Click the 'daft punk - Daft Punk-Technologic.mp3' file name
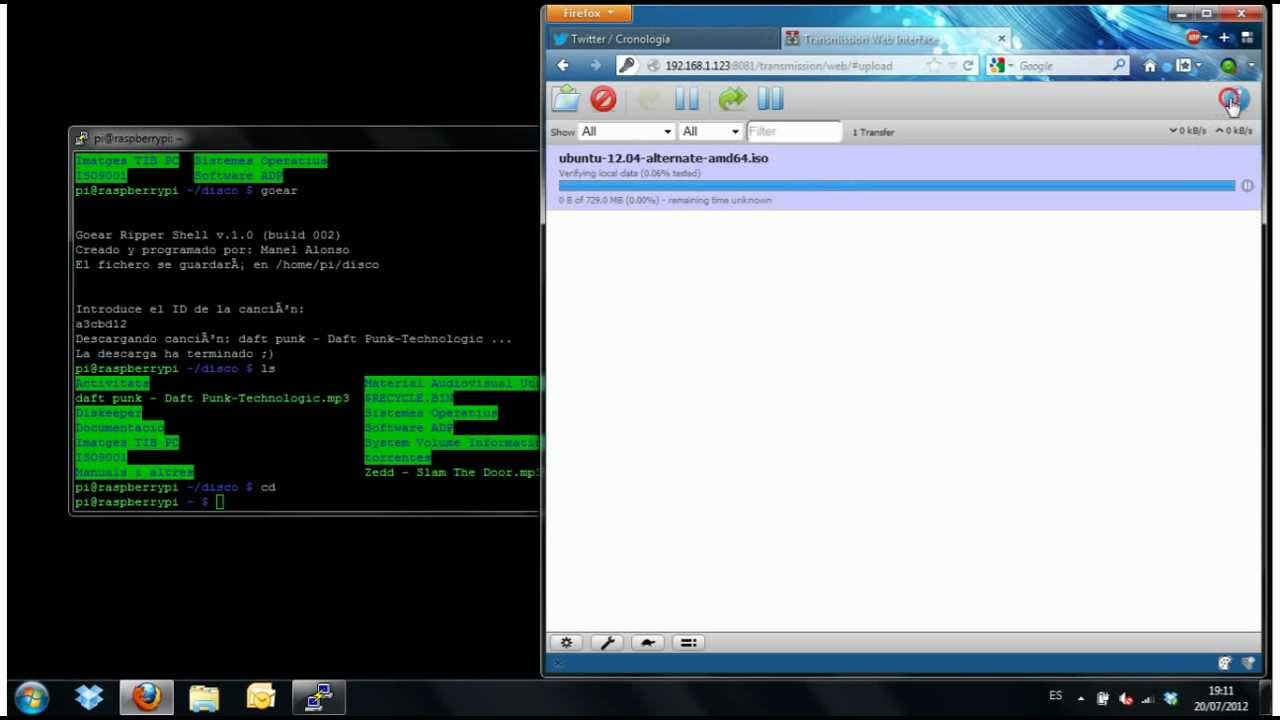The height and width of the screenshot is (720, 1280). (212, 398)
